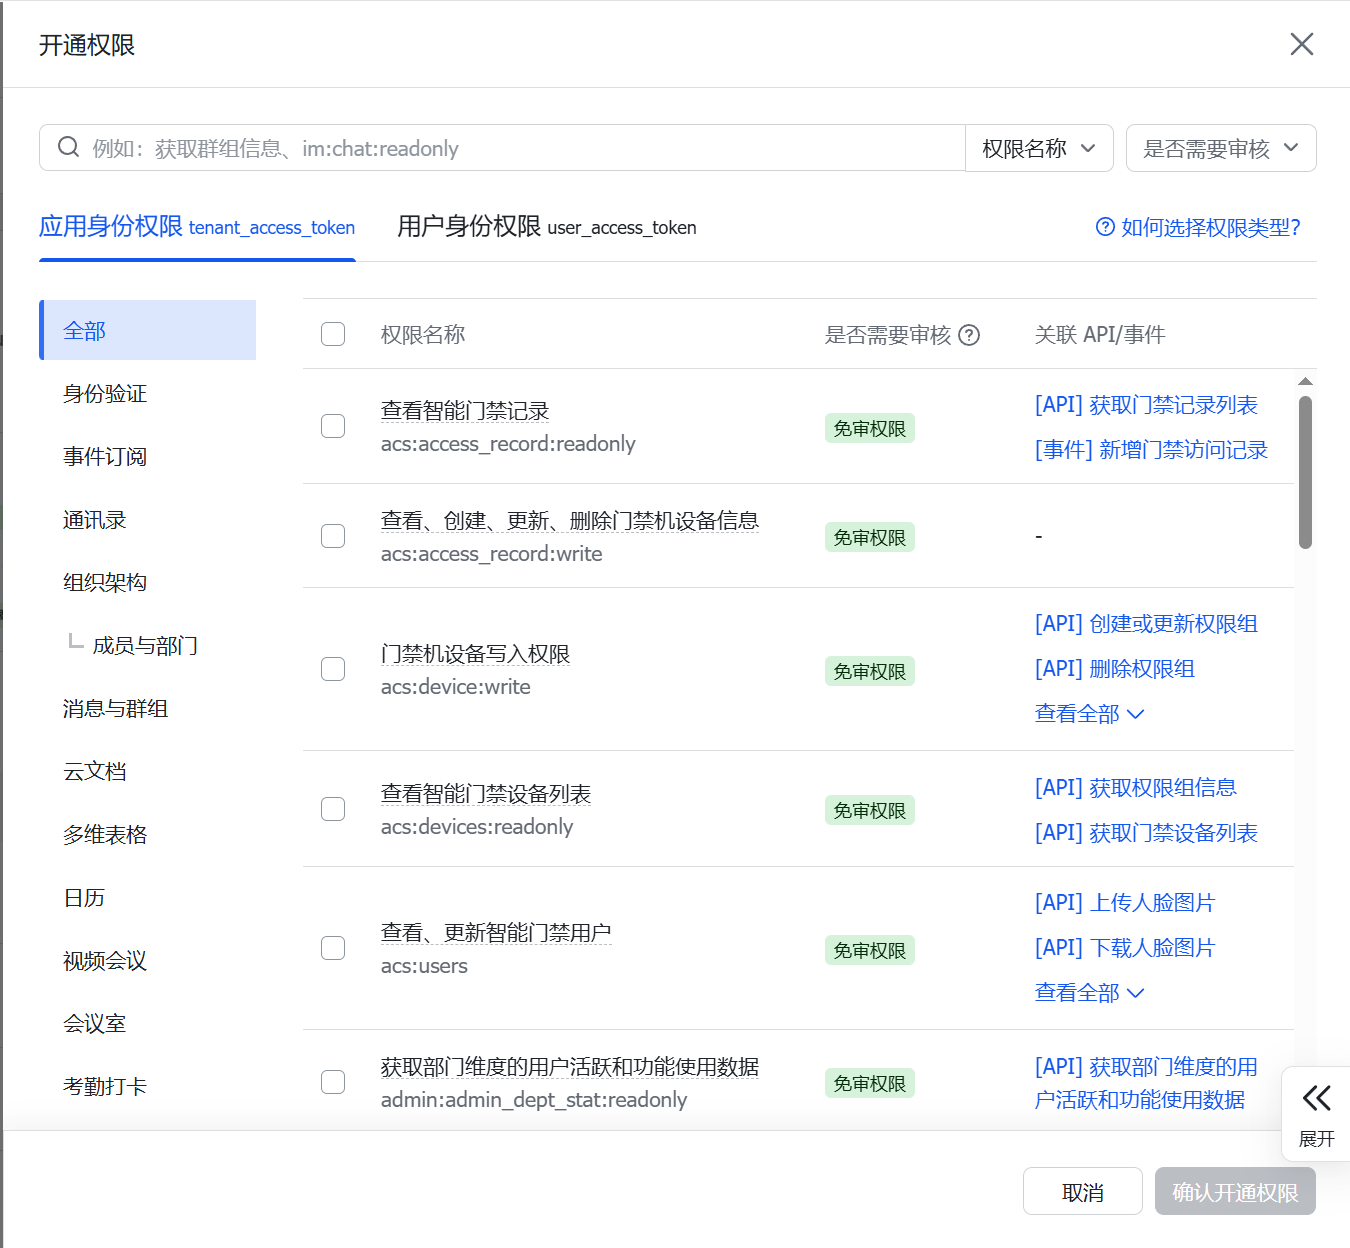Click the help icon beside 是否需要审核 header
Image resolution: width=1350 pixels, height=1248 pixels.
pos(969,335)
